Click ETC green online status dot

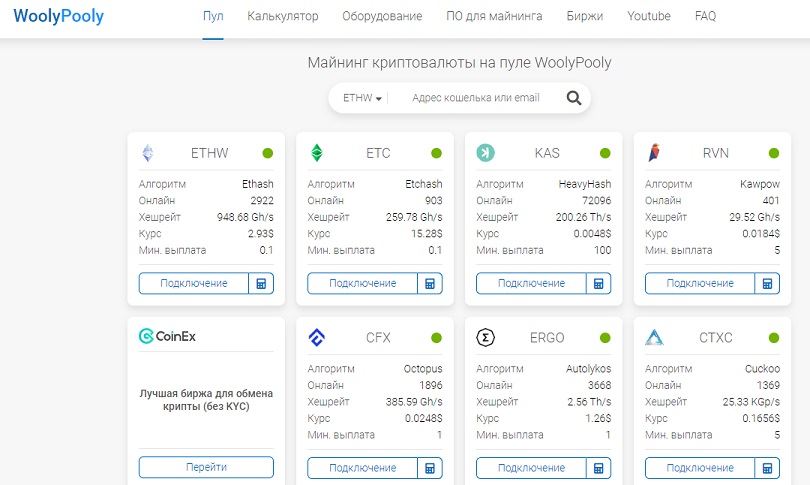click(x=437, y=153)
